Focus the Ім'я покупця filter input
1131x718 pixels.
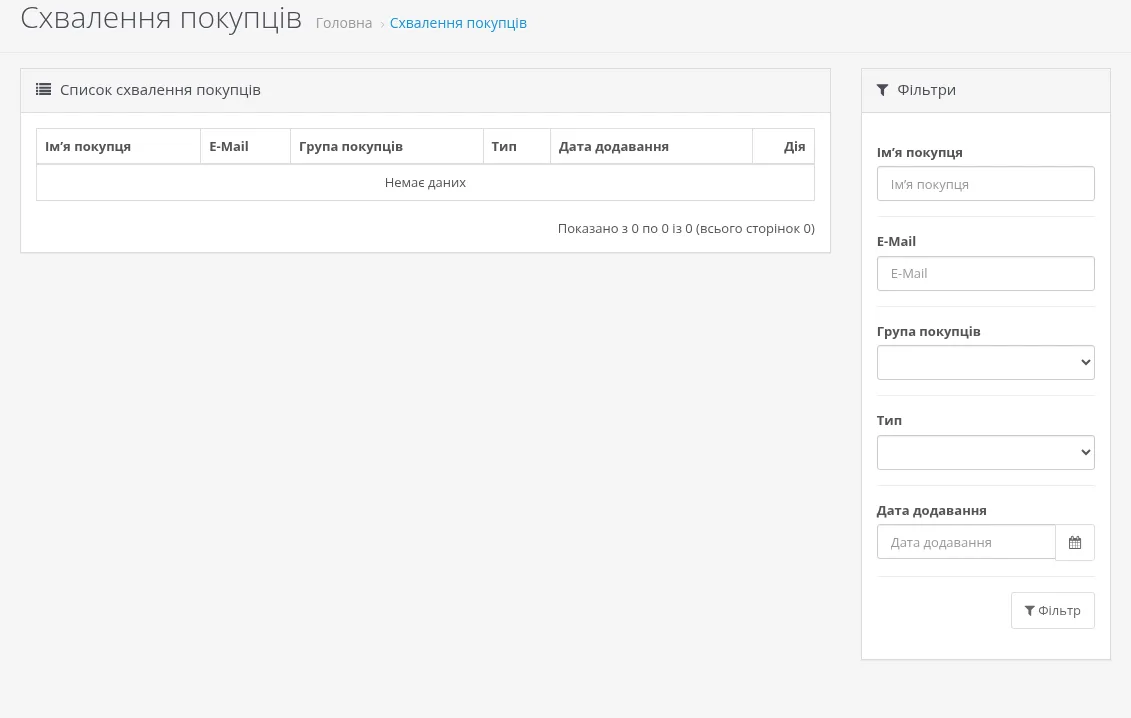[x=985, y=184]
